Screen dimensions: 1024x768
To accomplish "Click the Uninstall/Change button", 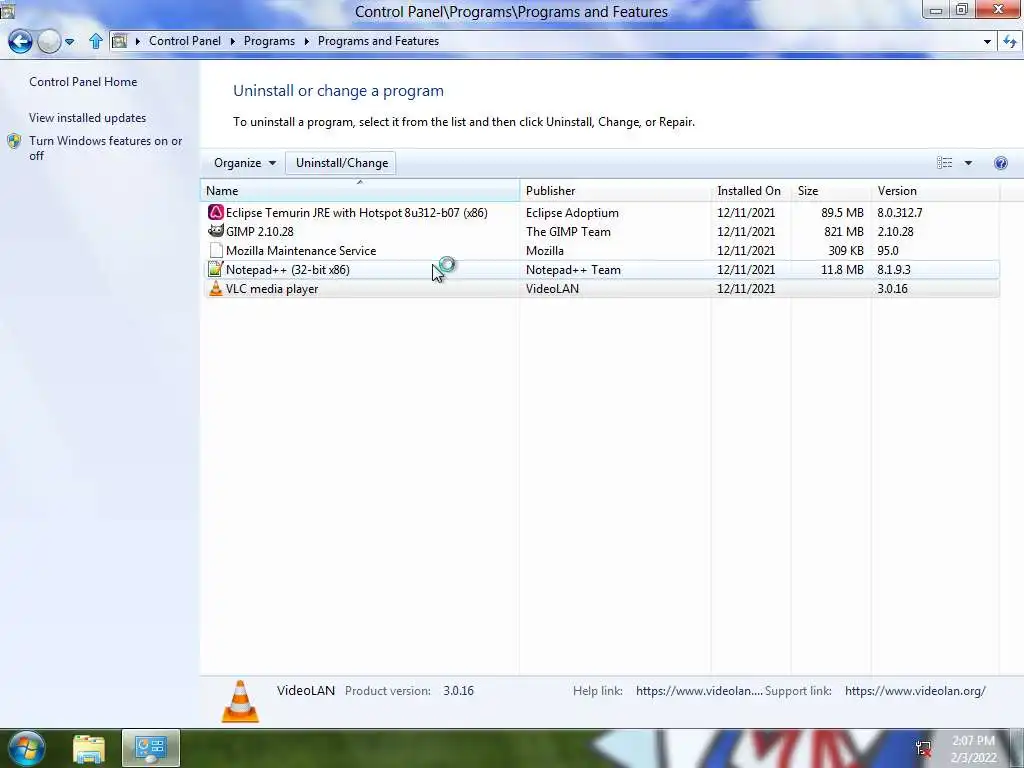I will pos(341,163).
